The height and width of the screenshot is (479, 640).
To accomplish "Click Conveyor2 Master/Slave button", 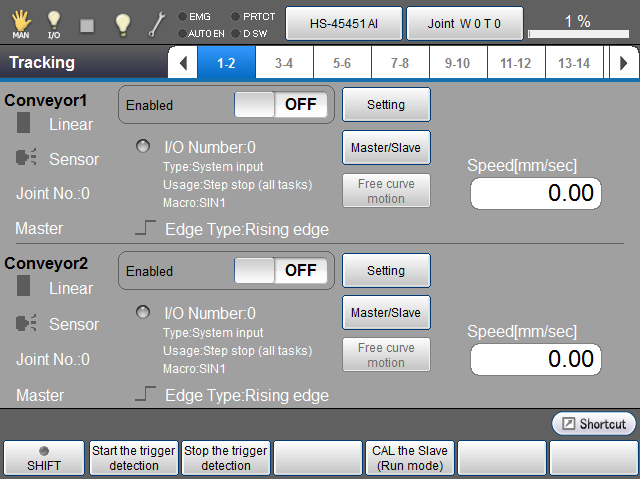I will click(x=386, y=313).
